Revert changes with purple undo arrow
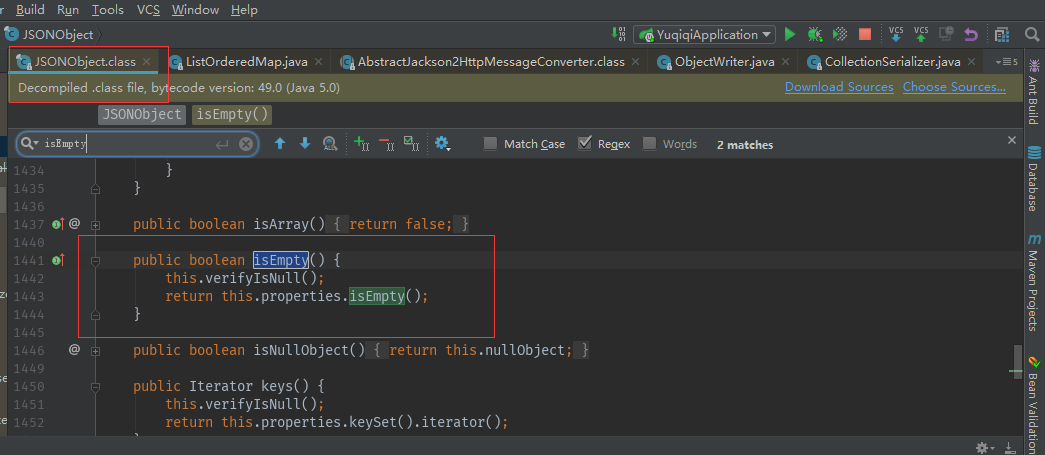The image size is (1045, 455). 971,34
